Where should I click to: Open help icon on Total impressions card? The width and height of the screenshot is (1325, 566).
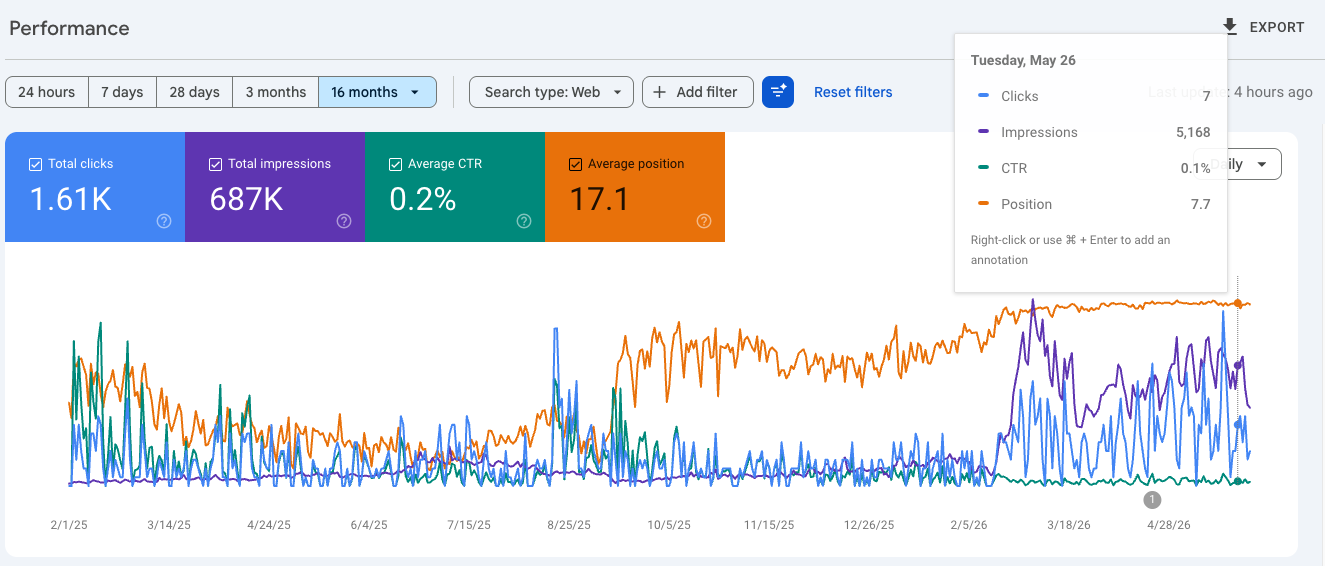point(344,221)
